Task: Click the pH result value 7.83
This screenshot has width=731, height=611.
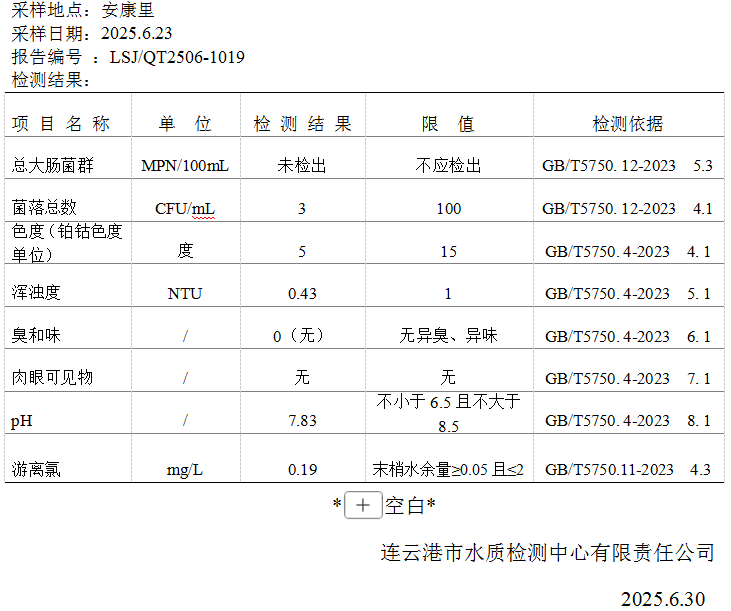Action: (302, 421)
